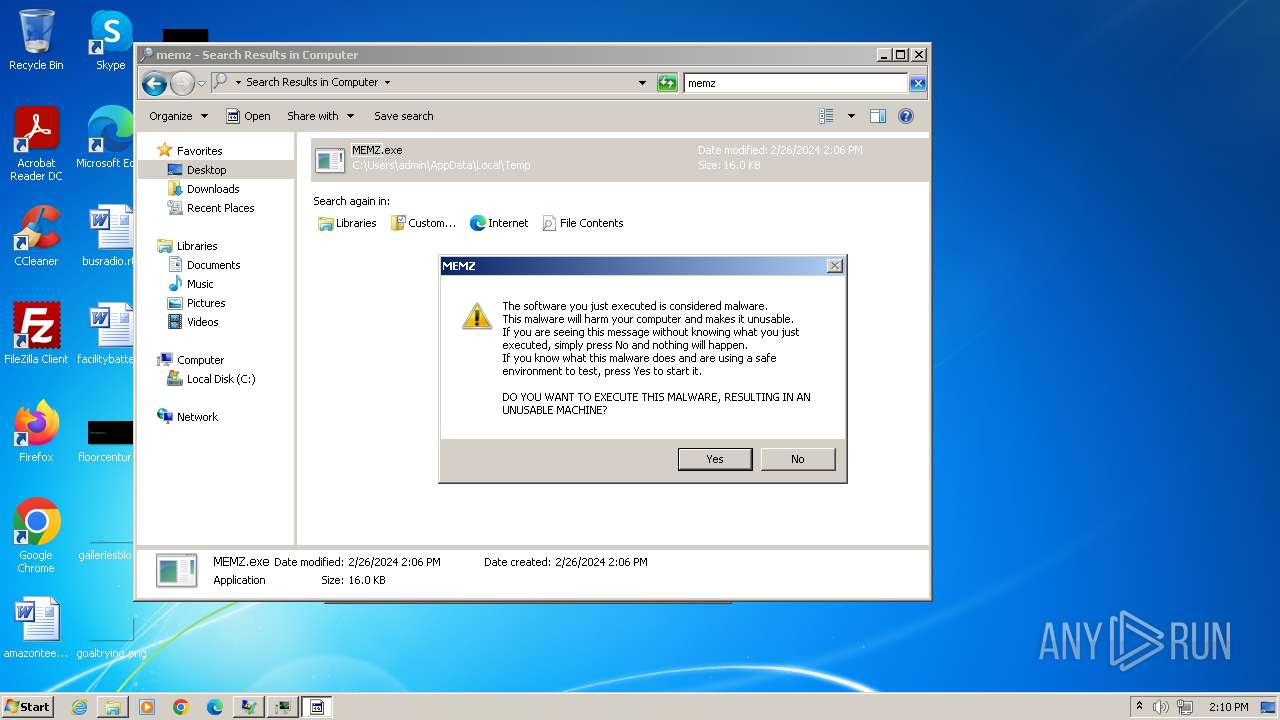Viewport: 1280px width, 720px height.
Task: Click the 2:10 PM taskbar clock
Action: click(1228, 707)
